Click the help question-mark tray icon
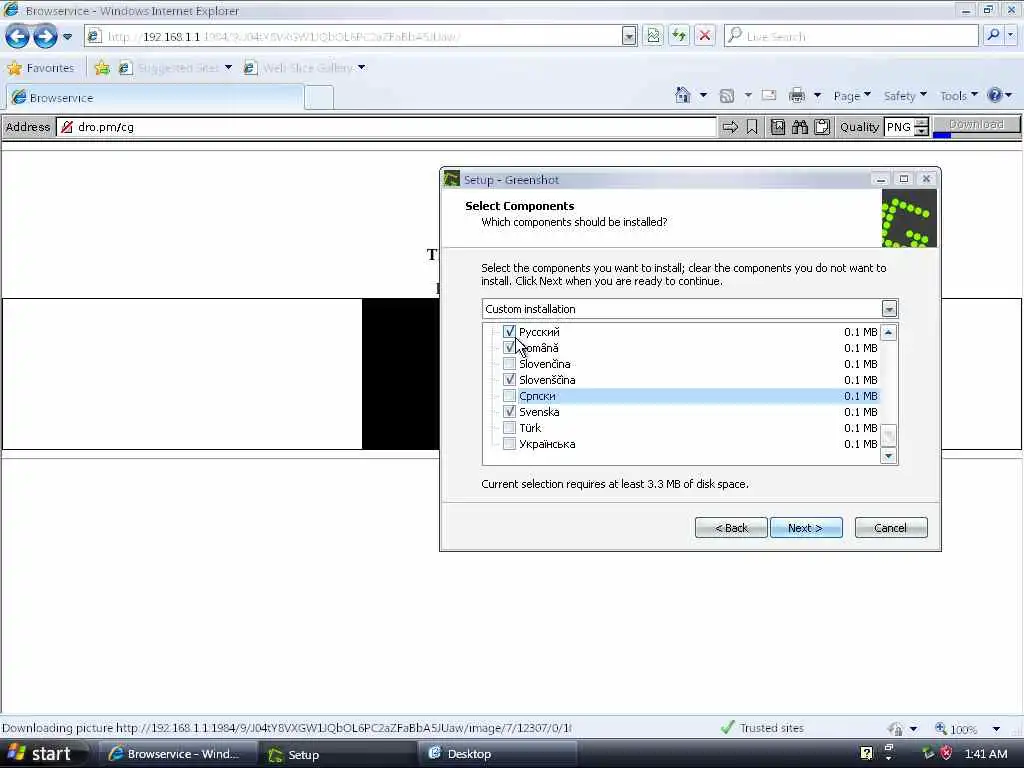Screen dimensions: 1024x768 [x=866, y=753]
